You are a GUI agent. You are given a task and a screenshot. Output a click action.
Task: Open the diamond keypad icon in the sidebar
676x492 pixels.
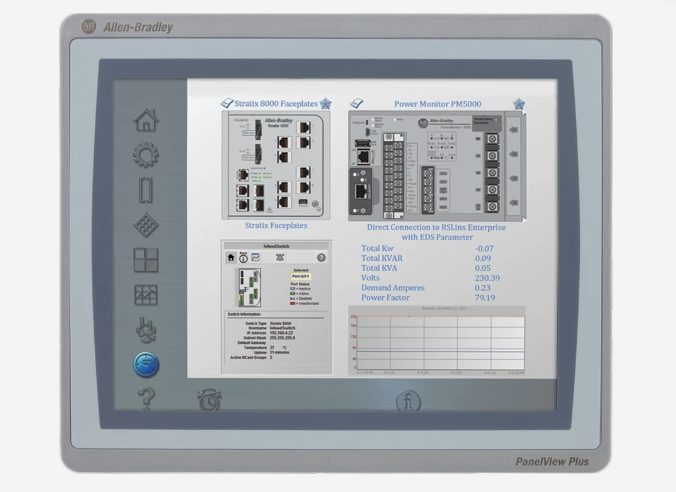click(146, 225)
